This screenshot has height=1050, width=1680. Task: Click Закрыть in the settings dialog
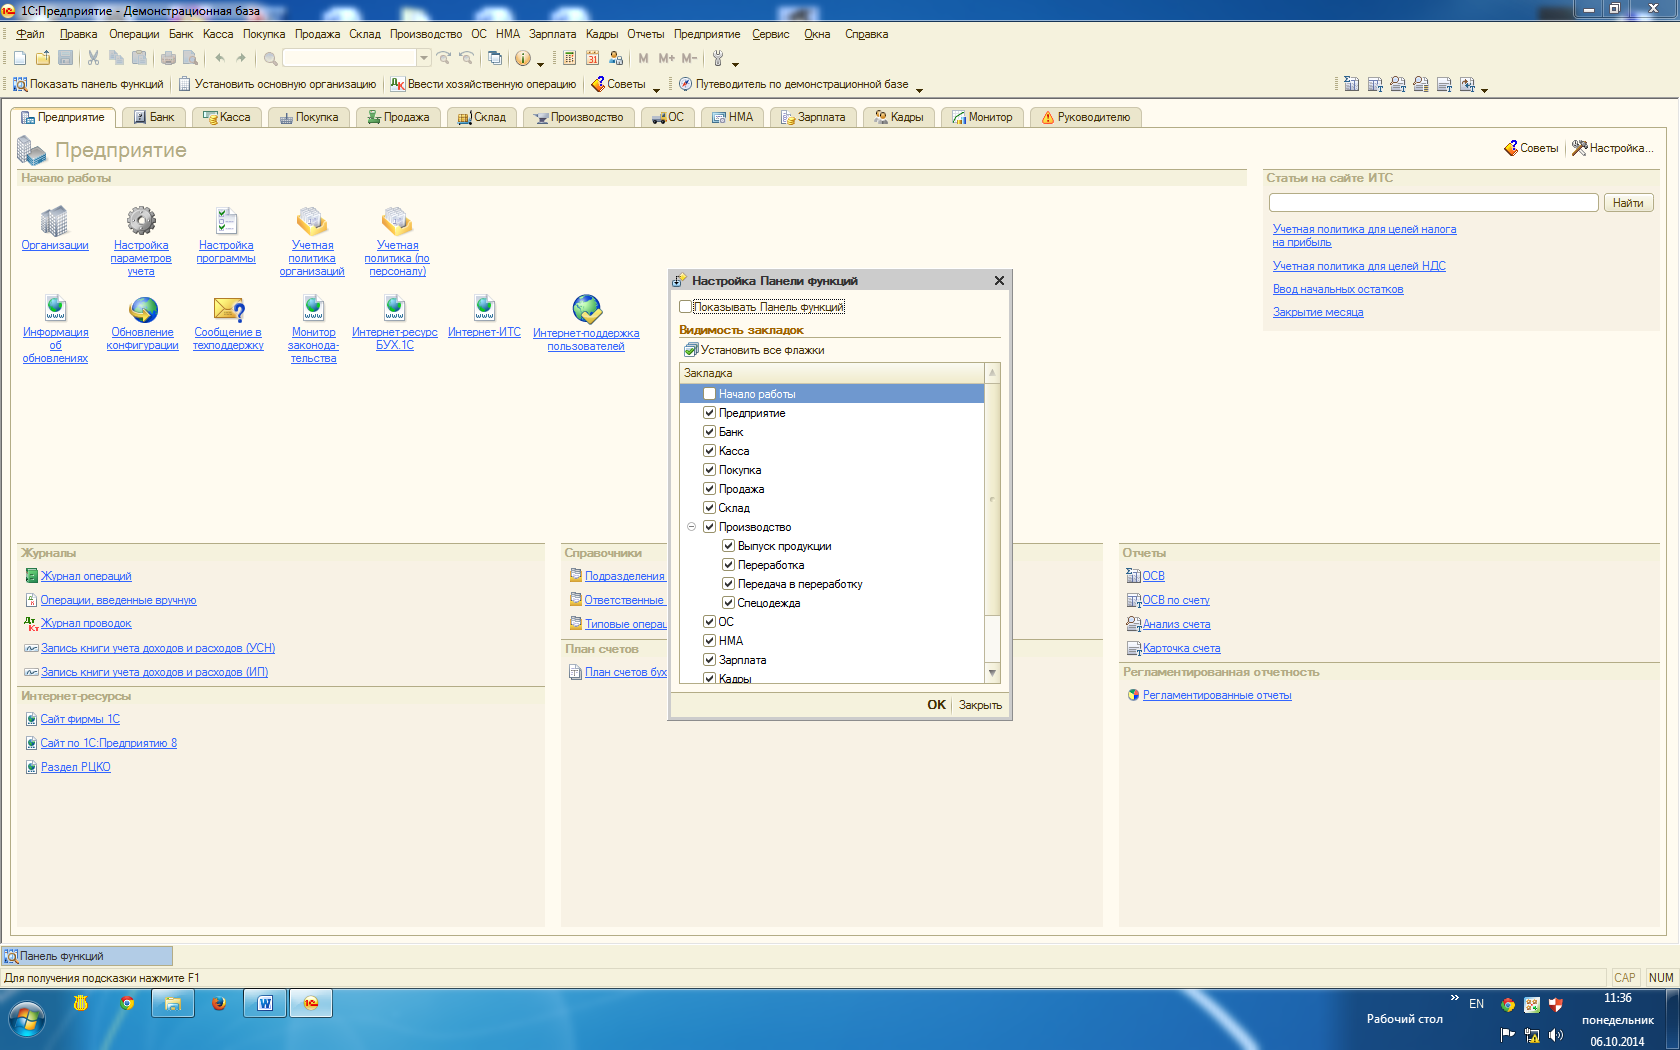point(980,705)
